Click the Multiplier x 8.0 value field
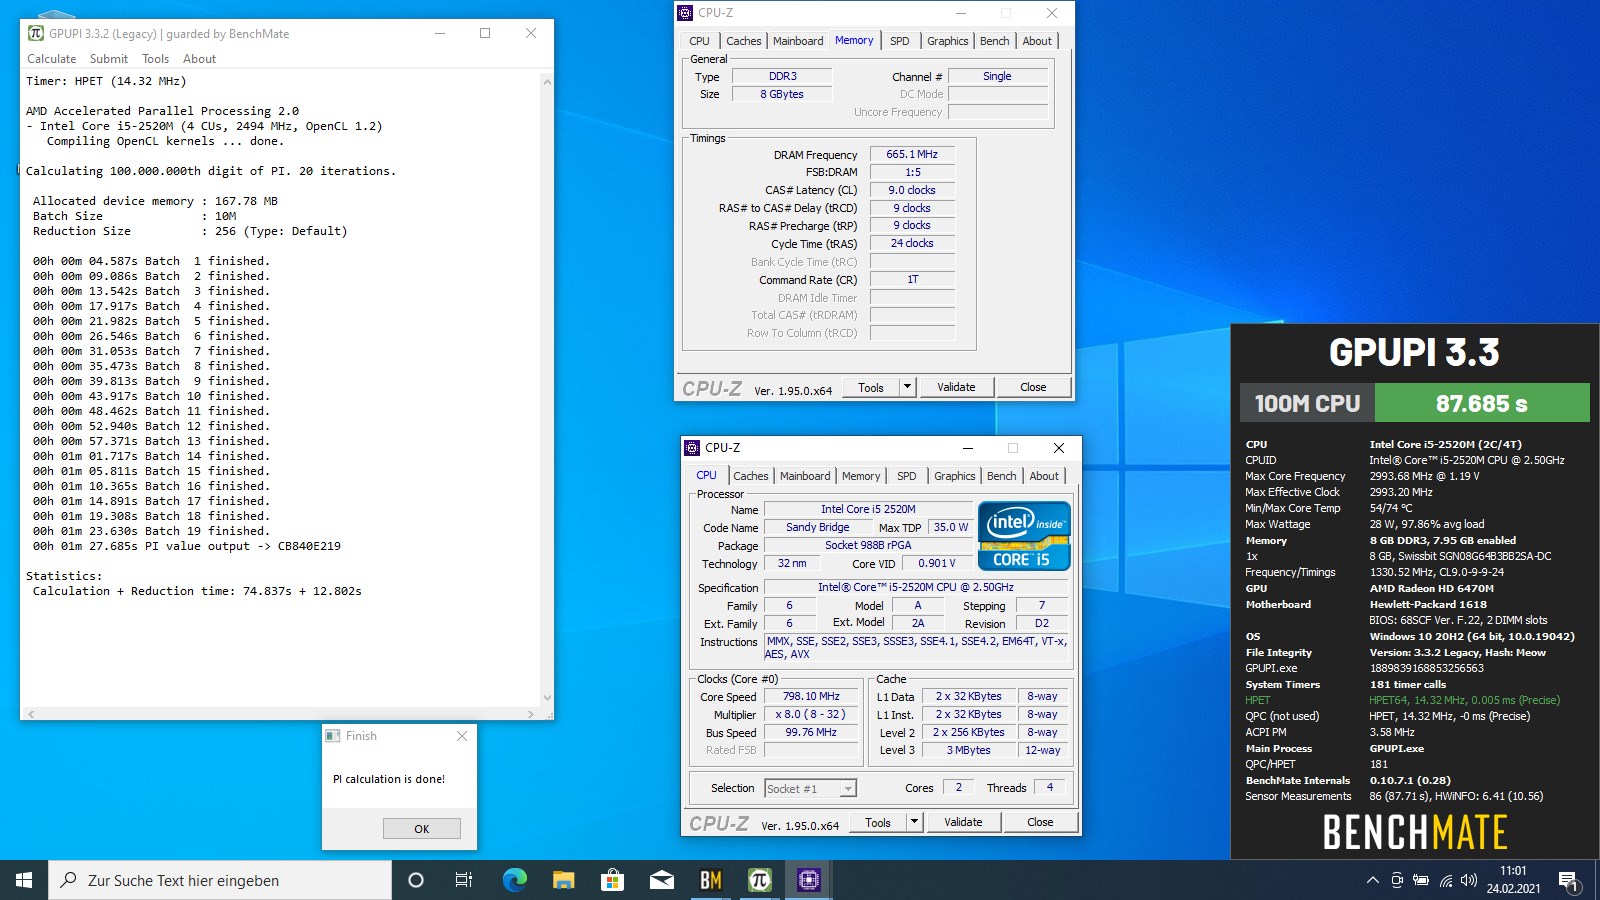 point(811,714)
